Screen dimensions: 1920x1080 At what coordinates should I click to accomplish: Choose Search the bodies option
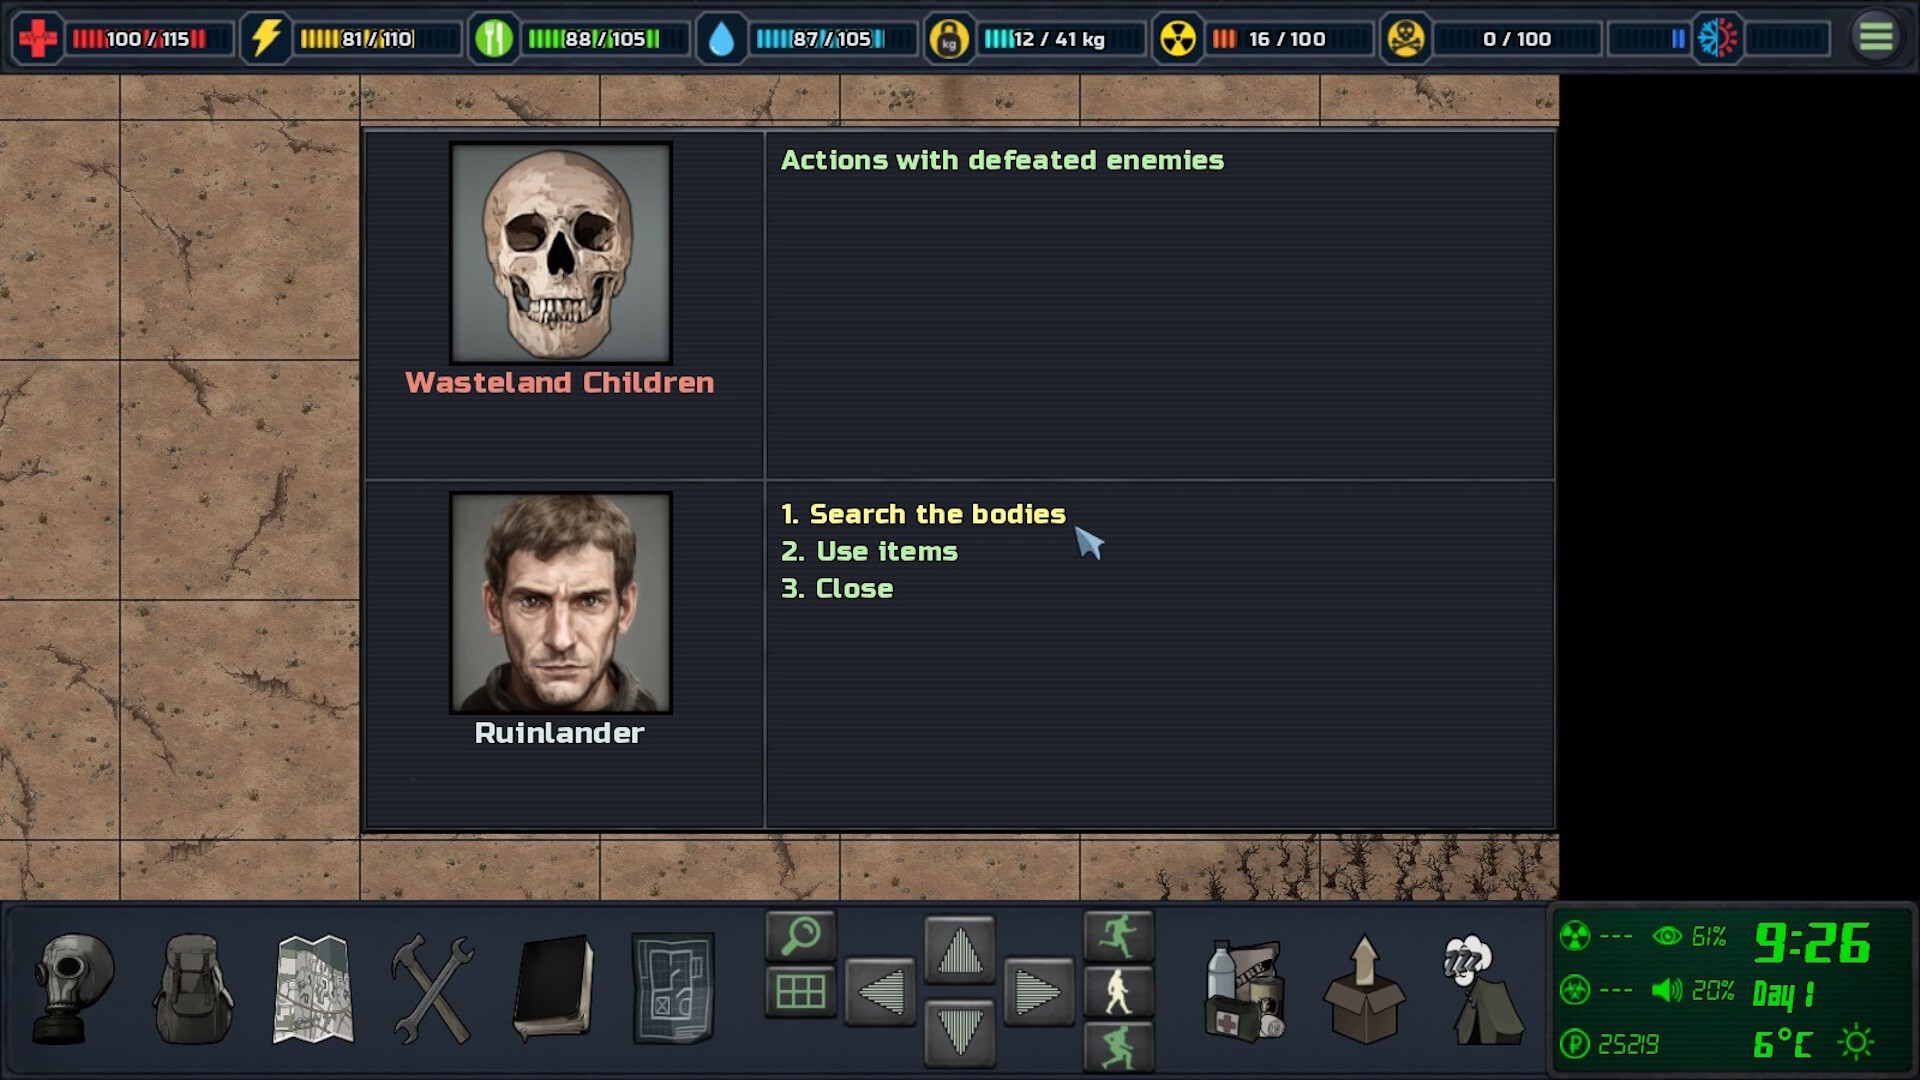click(x=923, y=514)
